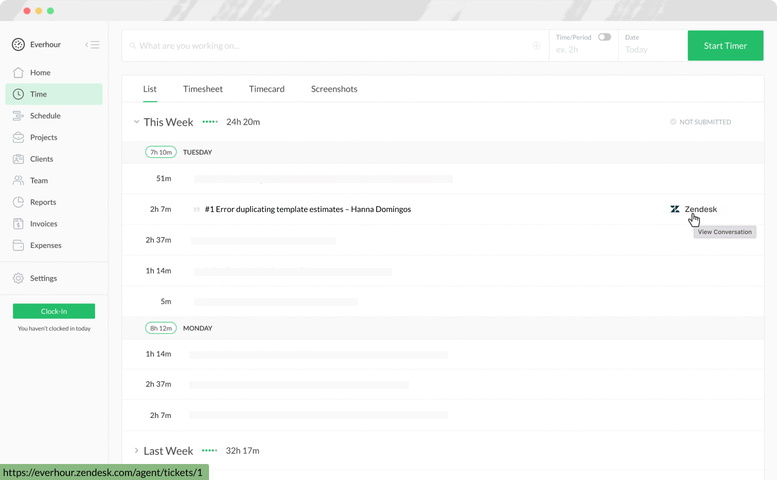The width and height of the screenshot is (777, 480).
Task: Open Team page in sidebar
Action: pyautogui.click(x=54, y=180)
